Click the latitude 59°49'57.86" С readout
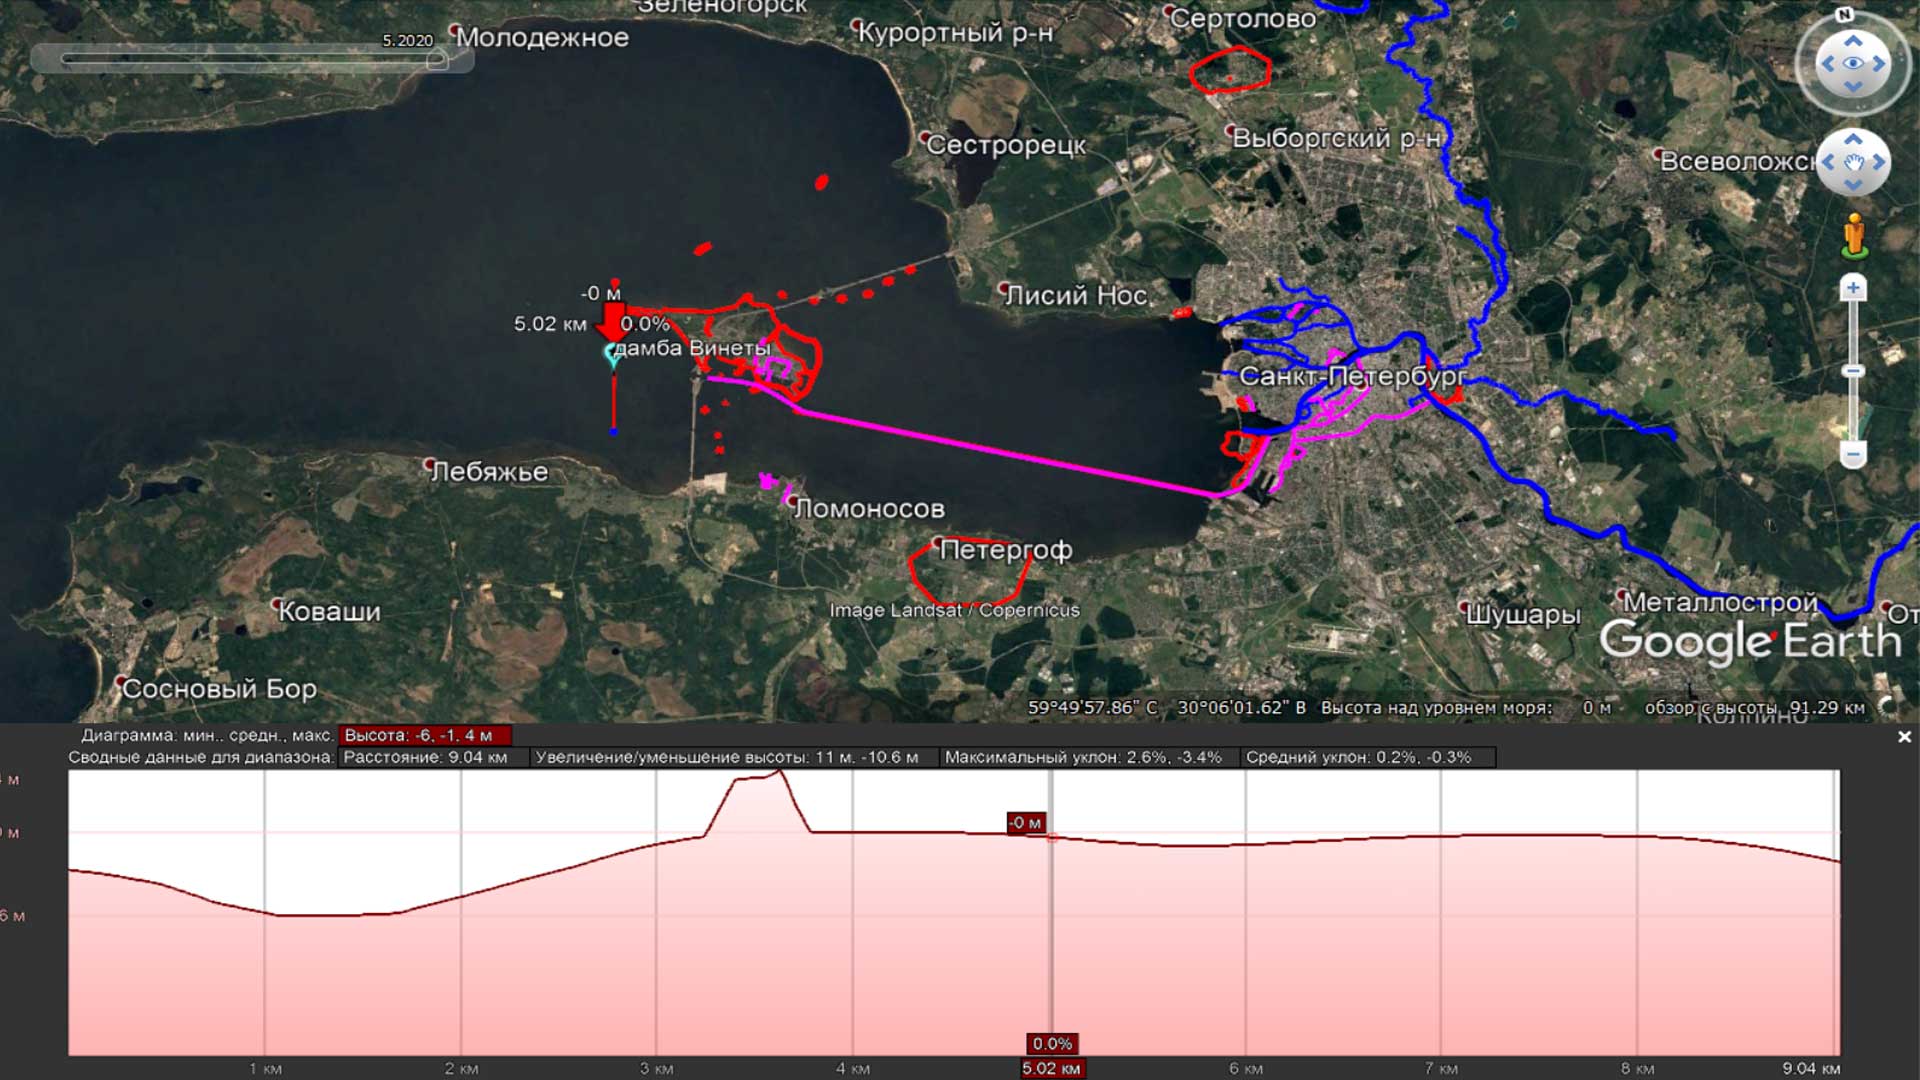Image resolution: width=1920 pixels, height=1080 pixels. point(1092,708)
